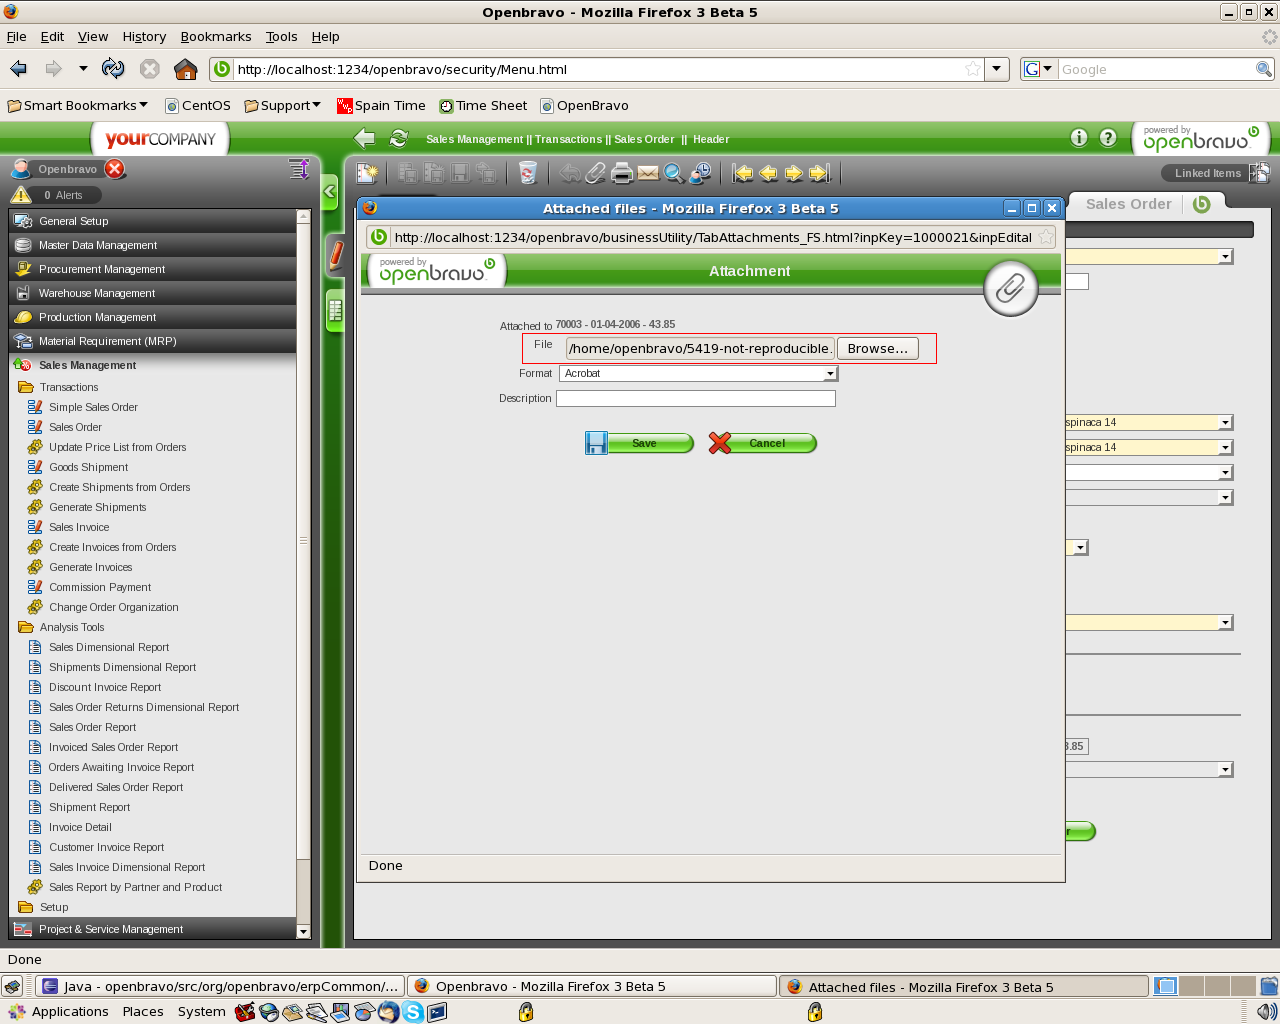The width and height of the screenshot is (1280, 1024).
Task: Click the magnifier search icon in toolbar
Action: click(x=674, y=173)
